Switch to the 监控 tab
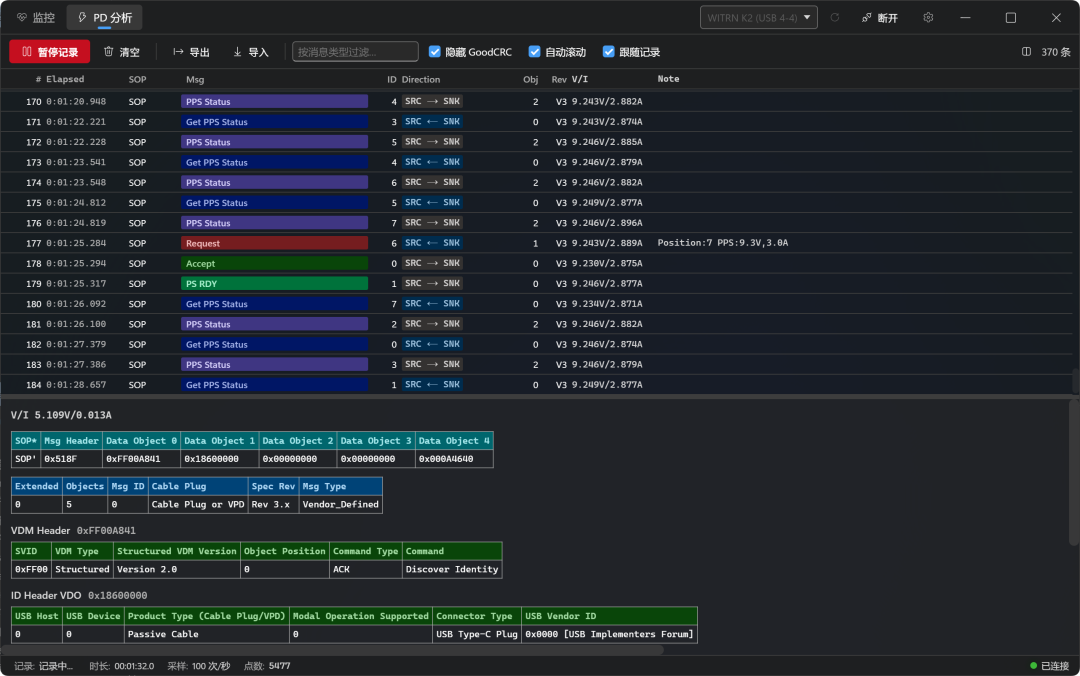The width and height of the screenshot is (1080, 676). tap(36, 17)
